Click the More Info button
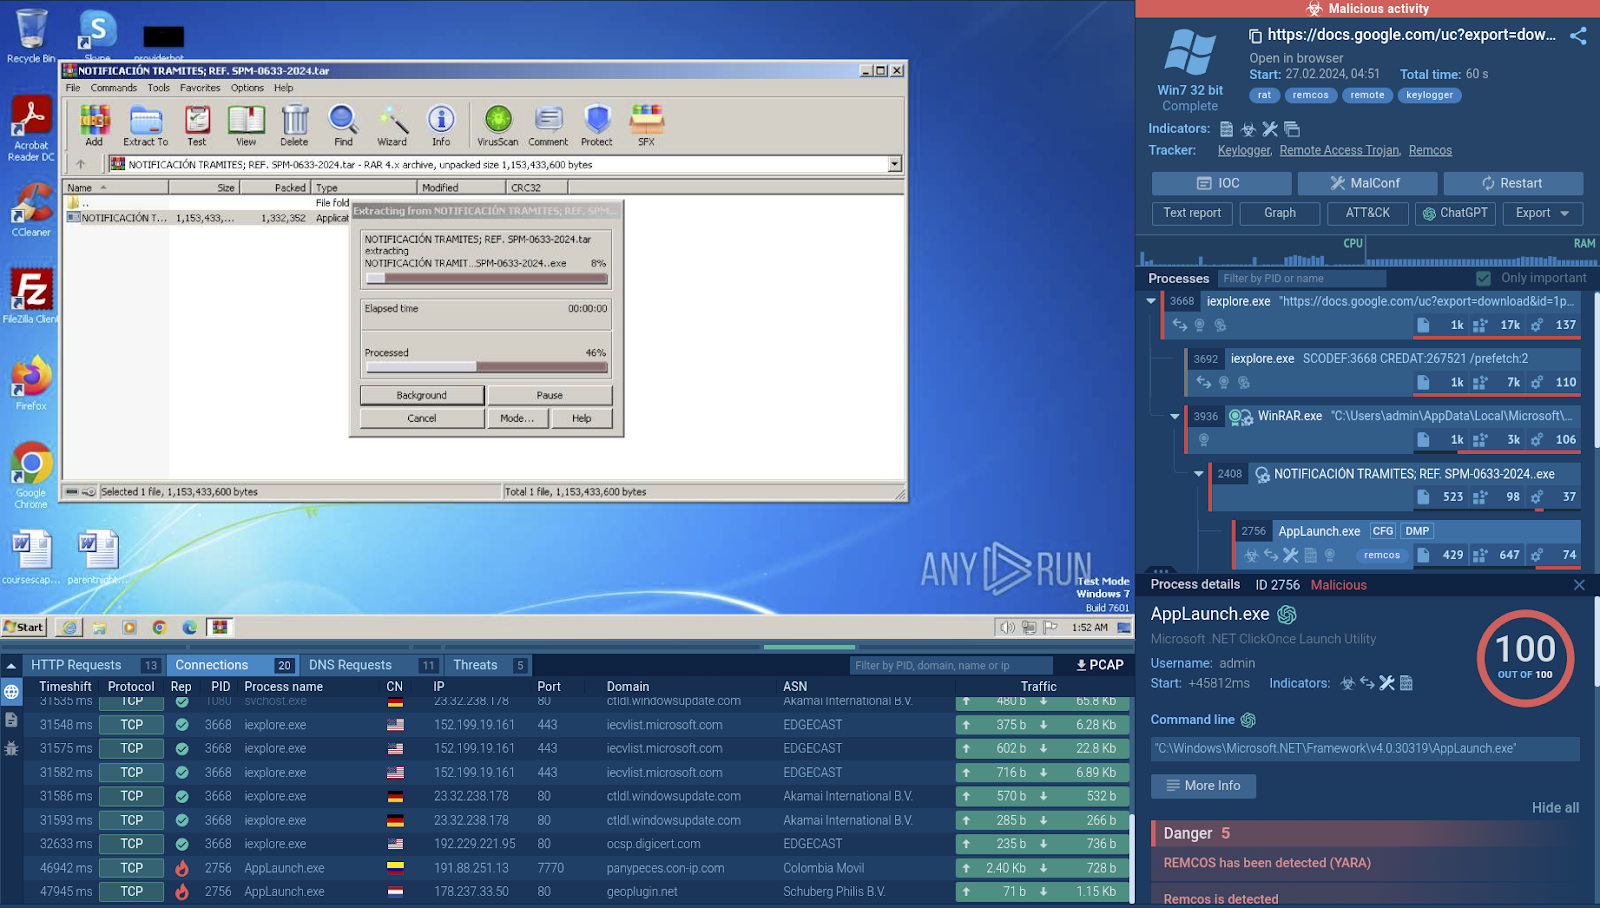Screen dimensions: 1600x908 (x=1203, y=786)
